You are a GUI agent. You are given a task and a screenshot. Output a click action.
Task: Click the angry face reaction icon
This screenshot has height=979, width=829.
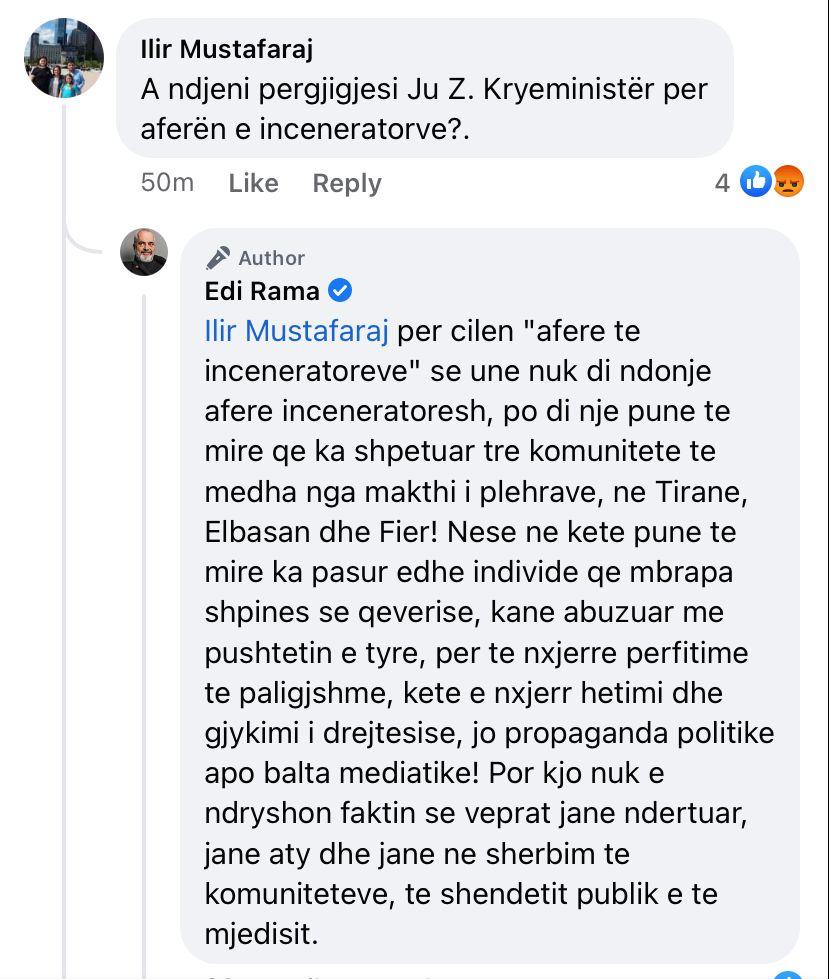[789, 182]
